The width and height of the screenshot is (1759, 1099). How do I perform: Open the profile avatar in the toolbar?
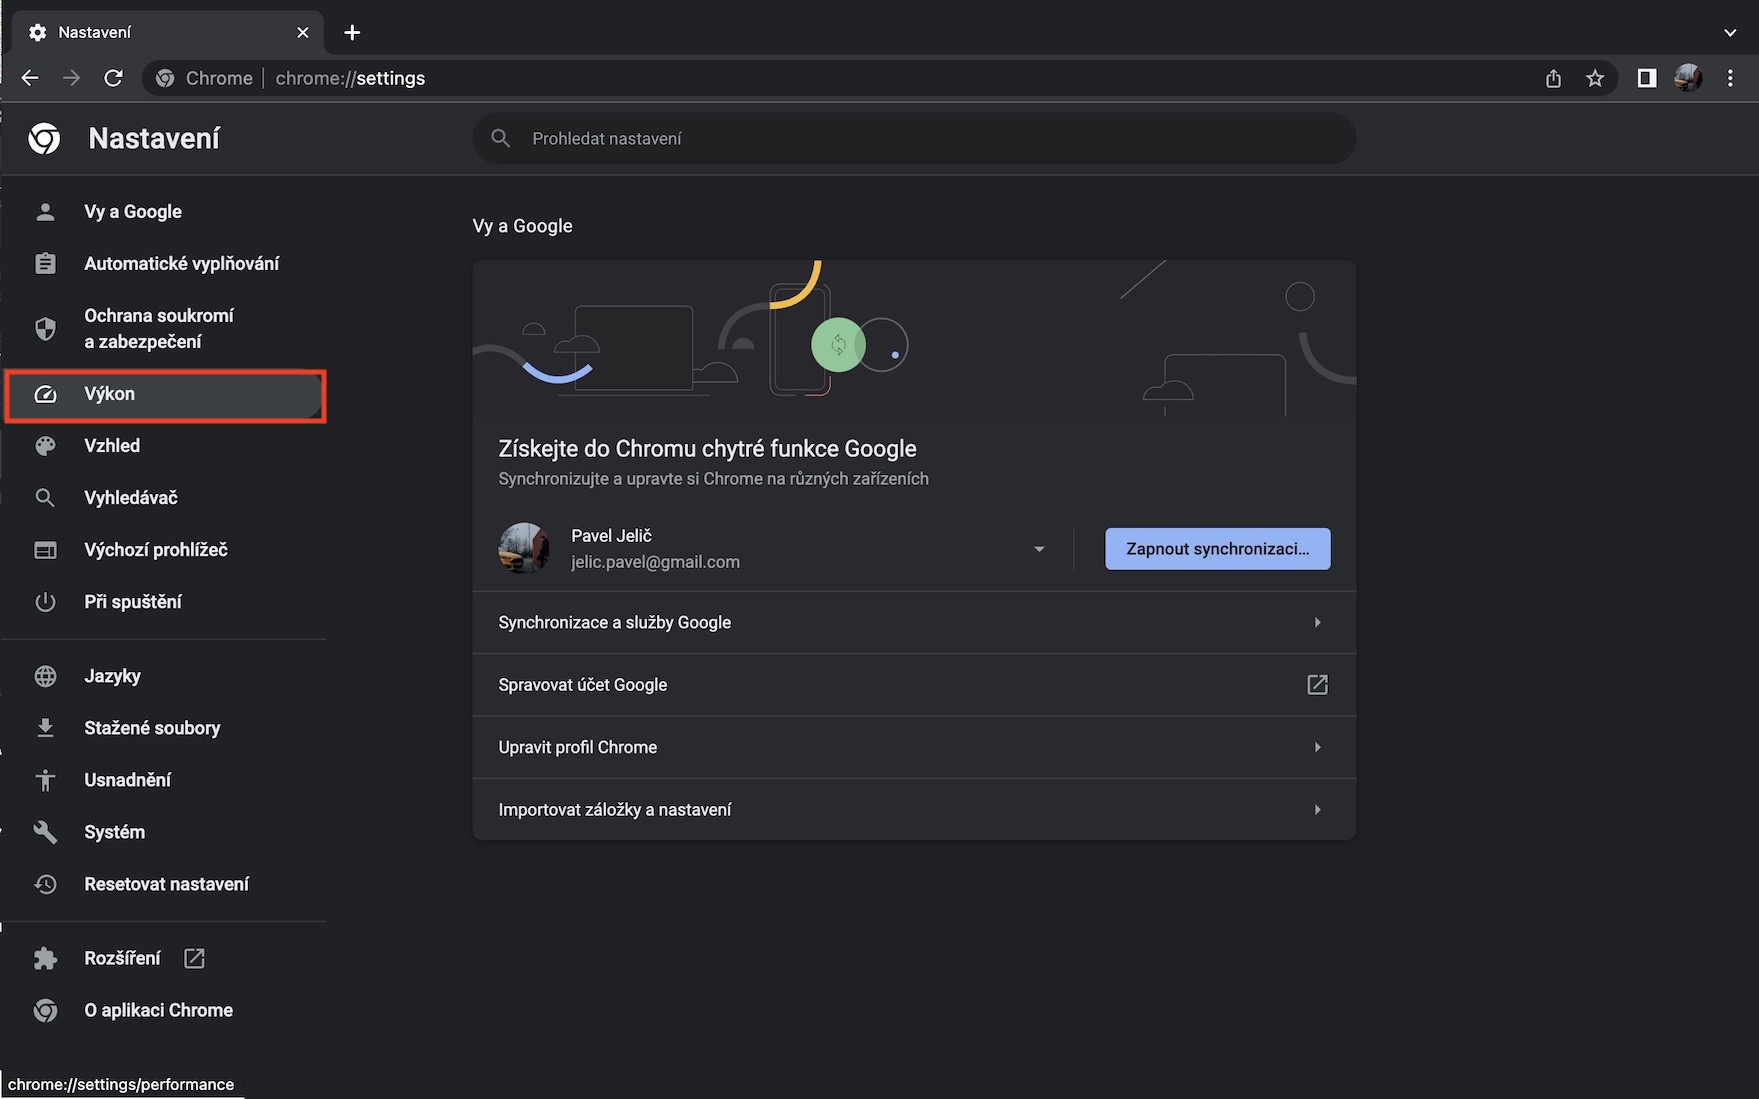tap(1688, 78)
